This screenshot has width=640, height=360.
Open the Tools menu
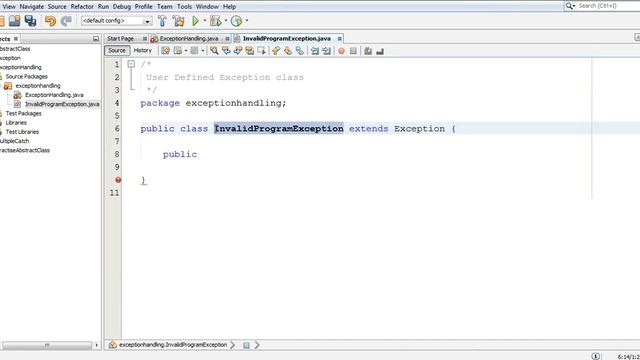tap(184, 7)
